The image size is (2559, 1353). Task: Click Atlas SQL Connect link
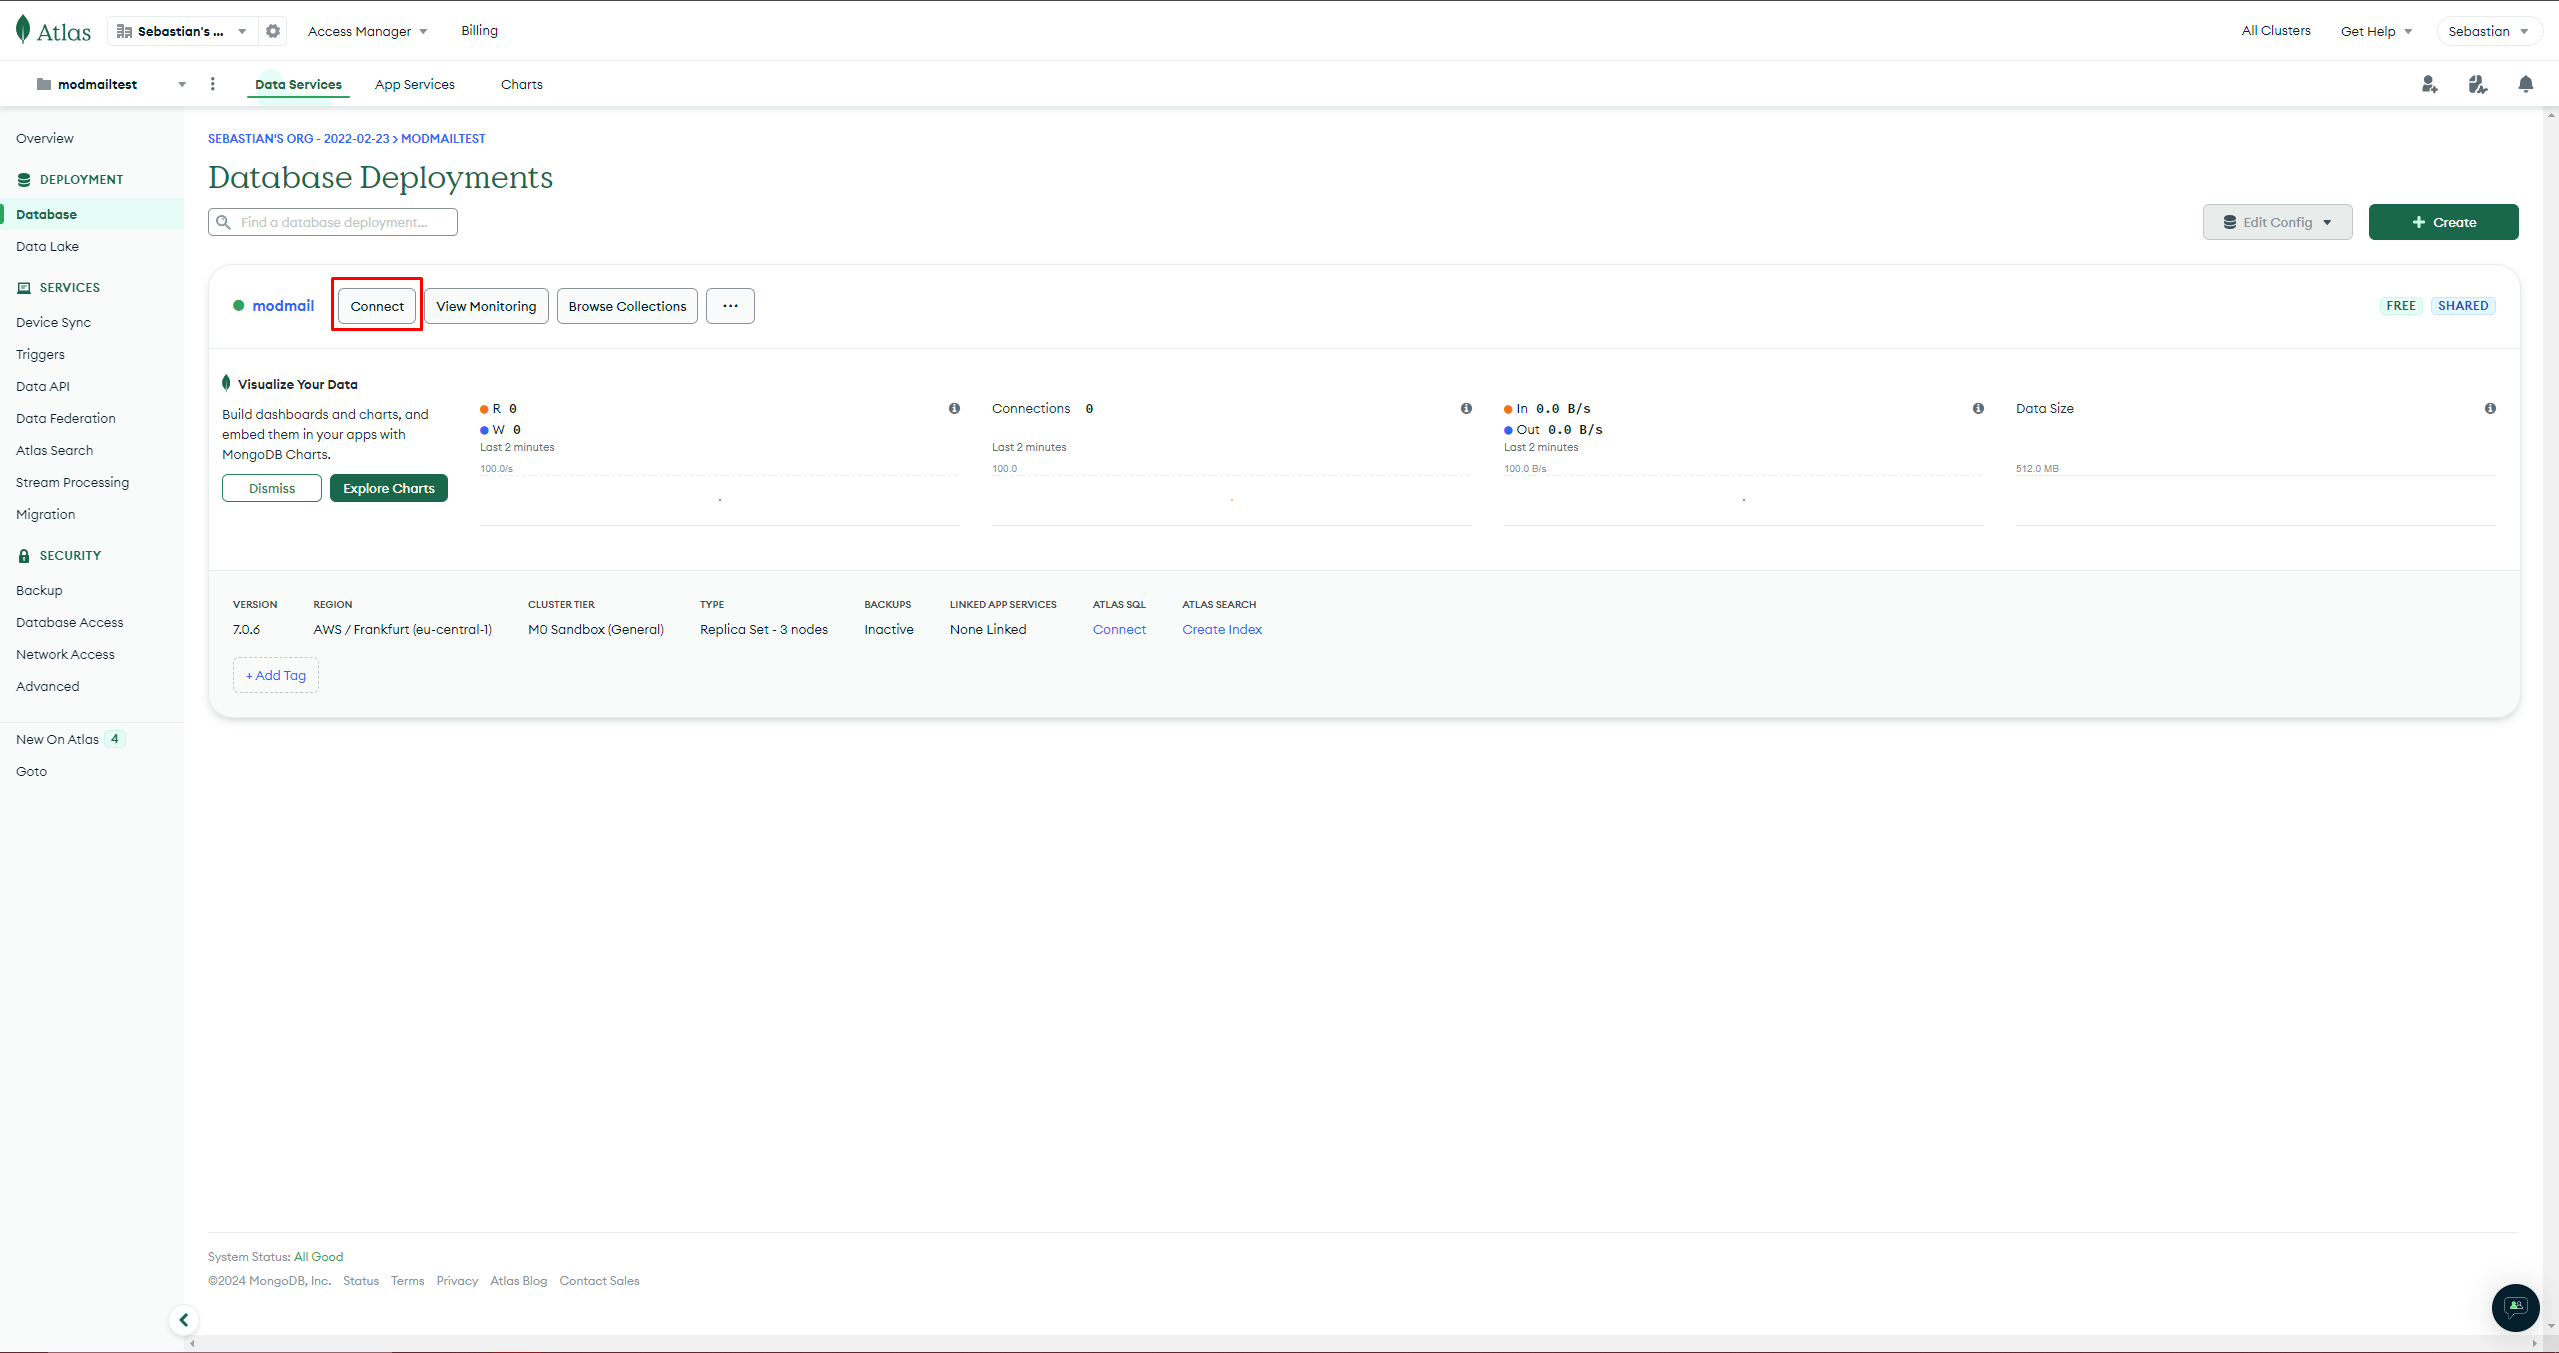point(1119,629)
